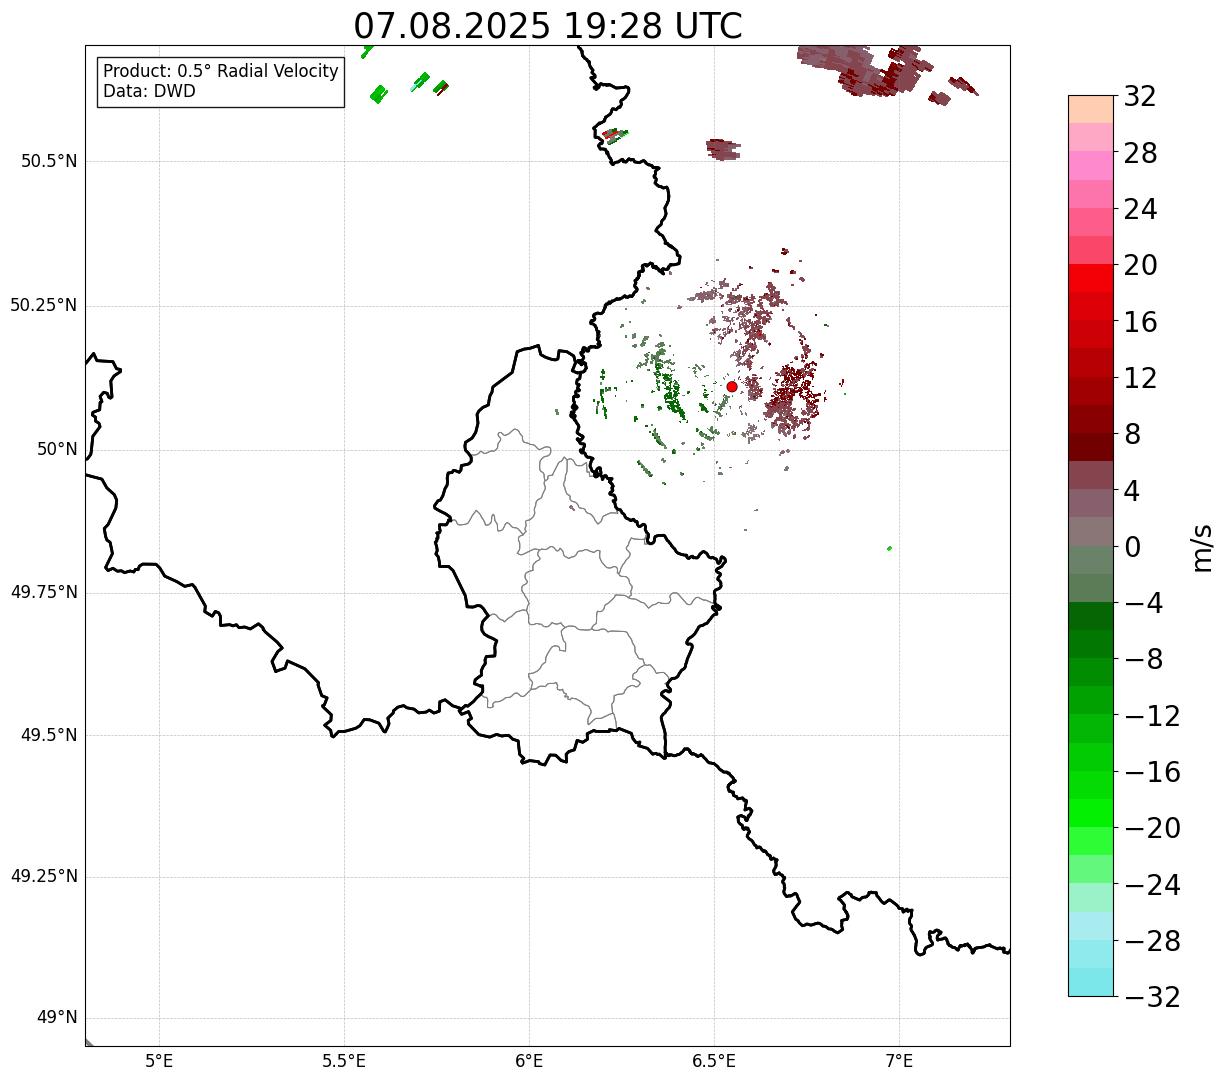
Task: Click the 5°E longitude label
Action: pyautogui.click(x=159, y=1061)
